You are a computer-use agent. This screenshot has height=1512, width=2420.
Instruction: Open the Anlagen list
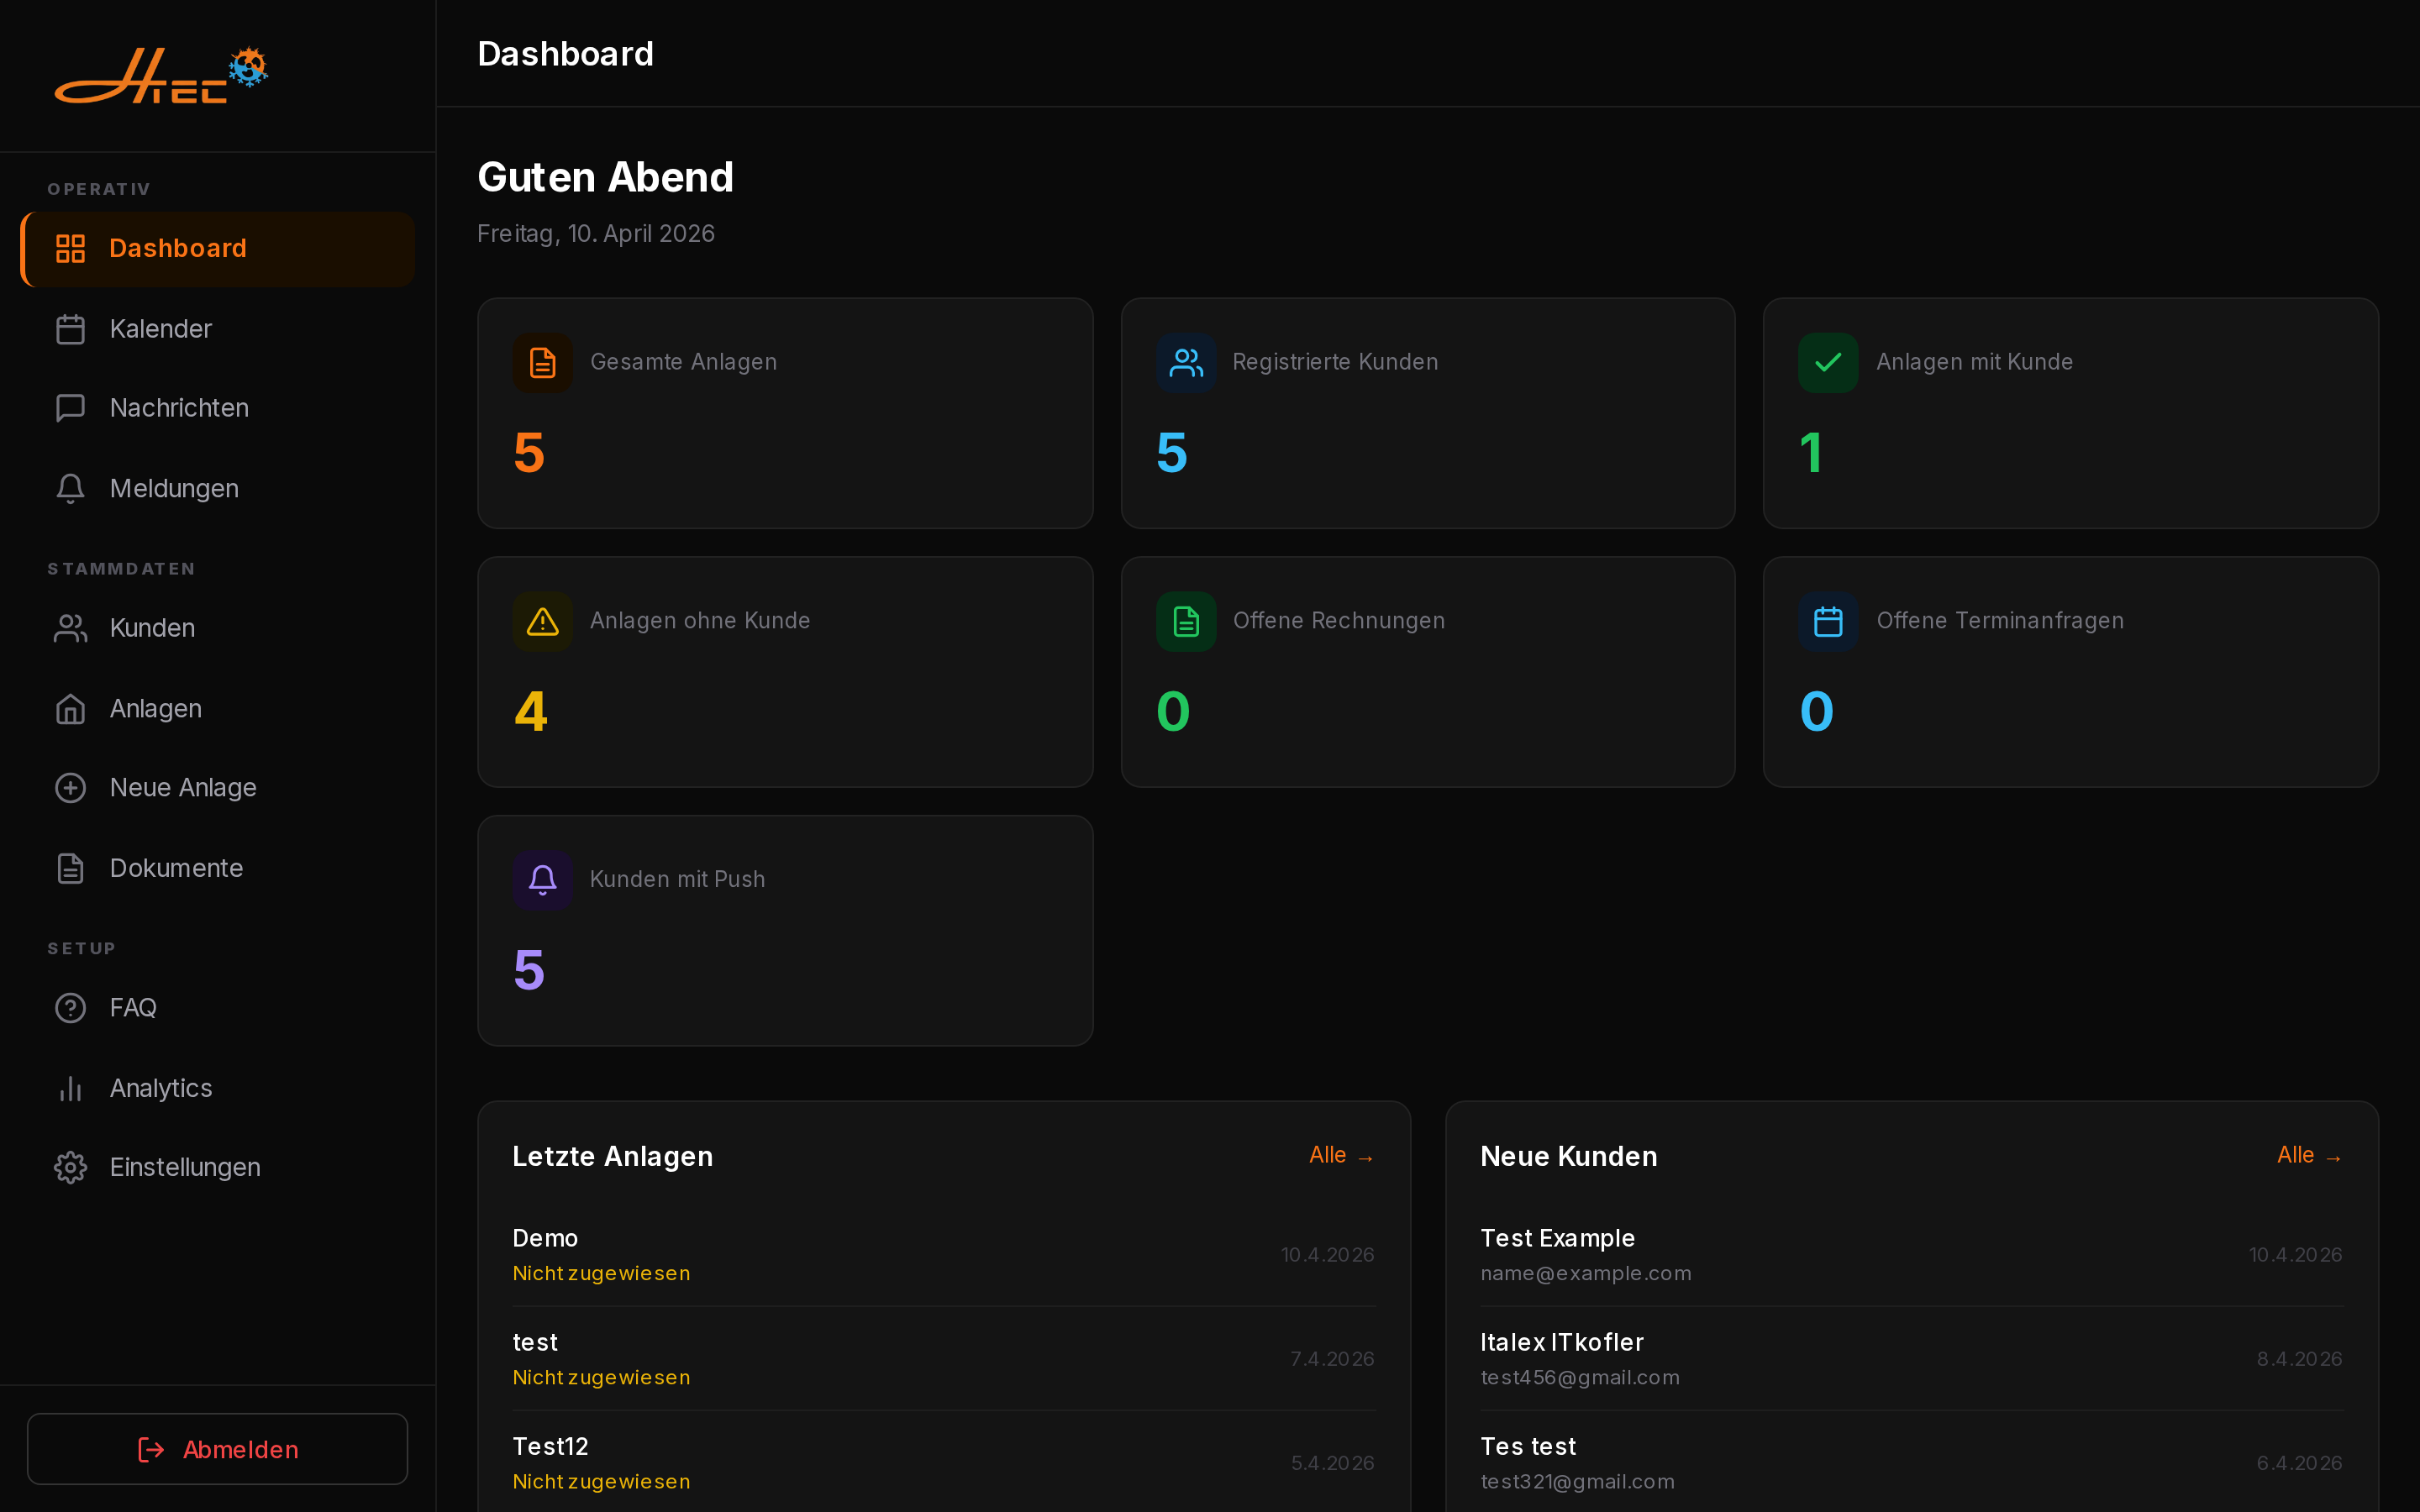[x=217, y=708]
